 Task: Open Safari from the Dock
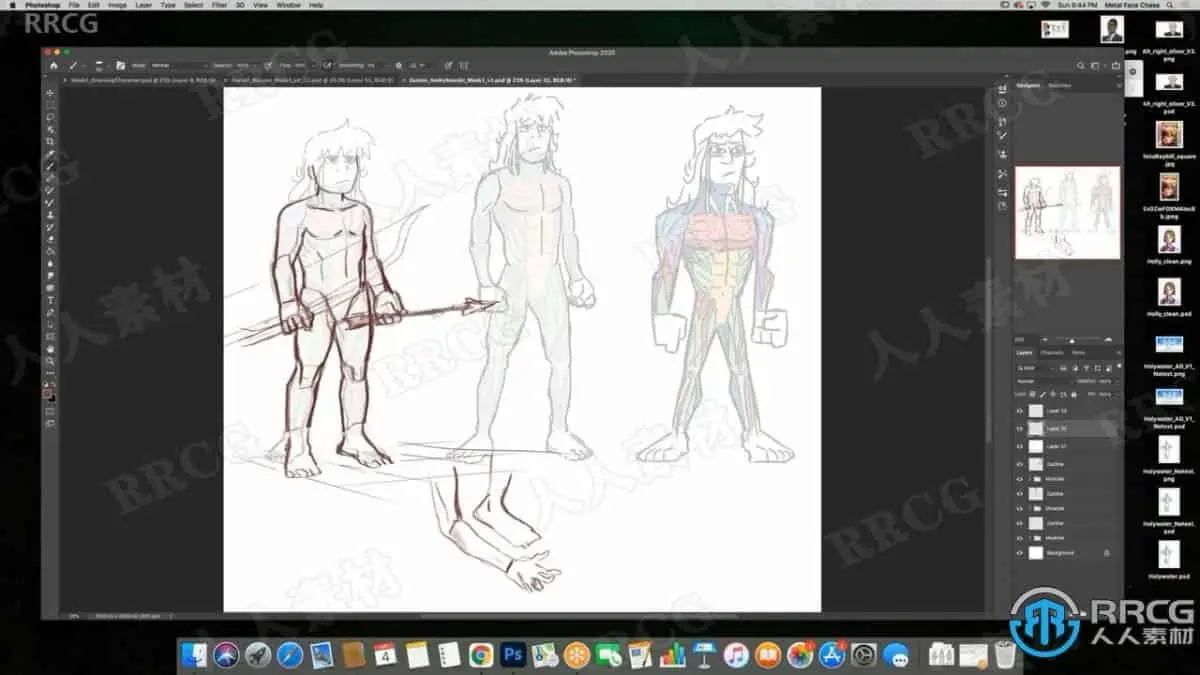(x=290, y=655)
